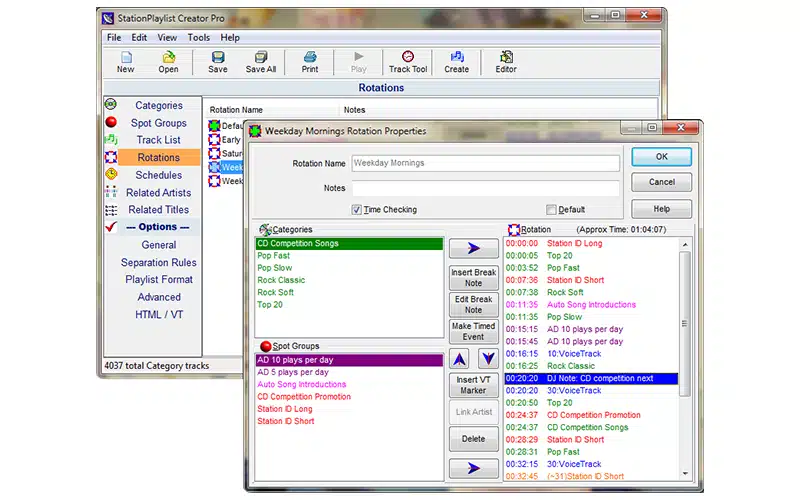This screenshot has width=800, height=500.
Task: Add selected category with top arrow button
Action: (x=473, y=248)
